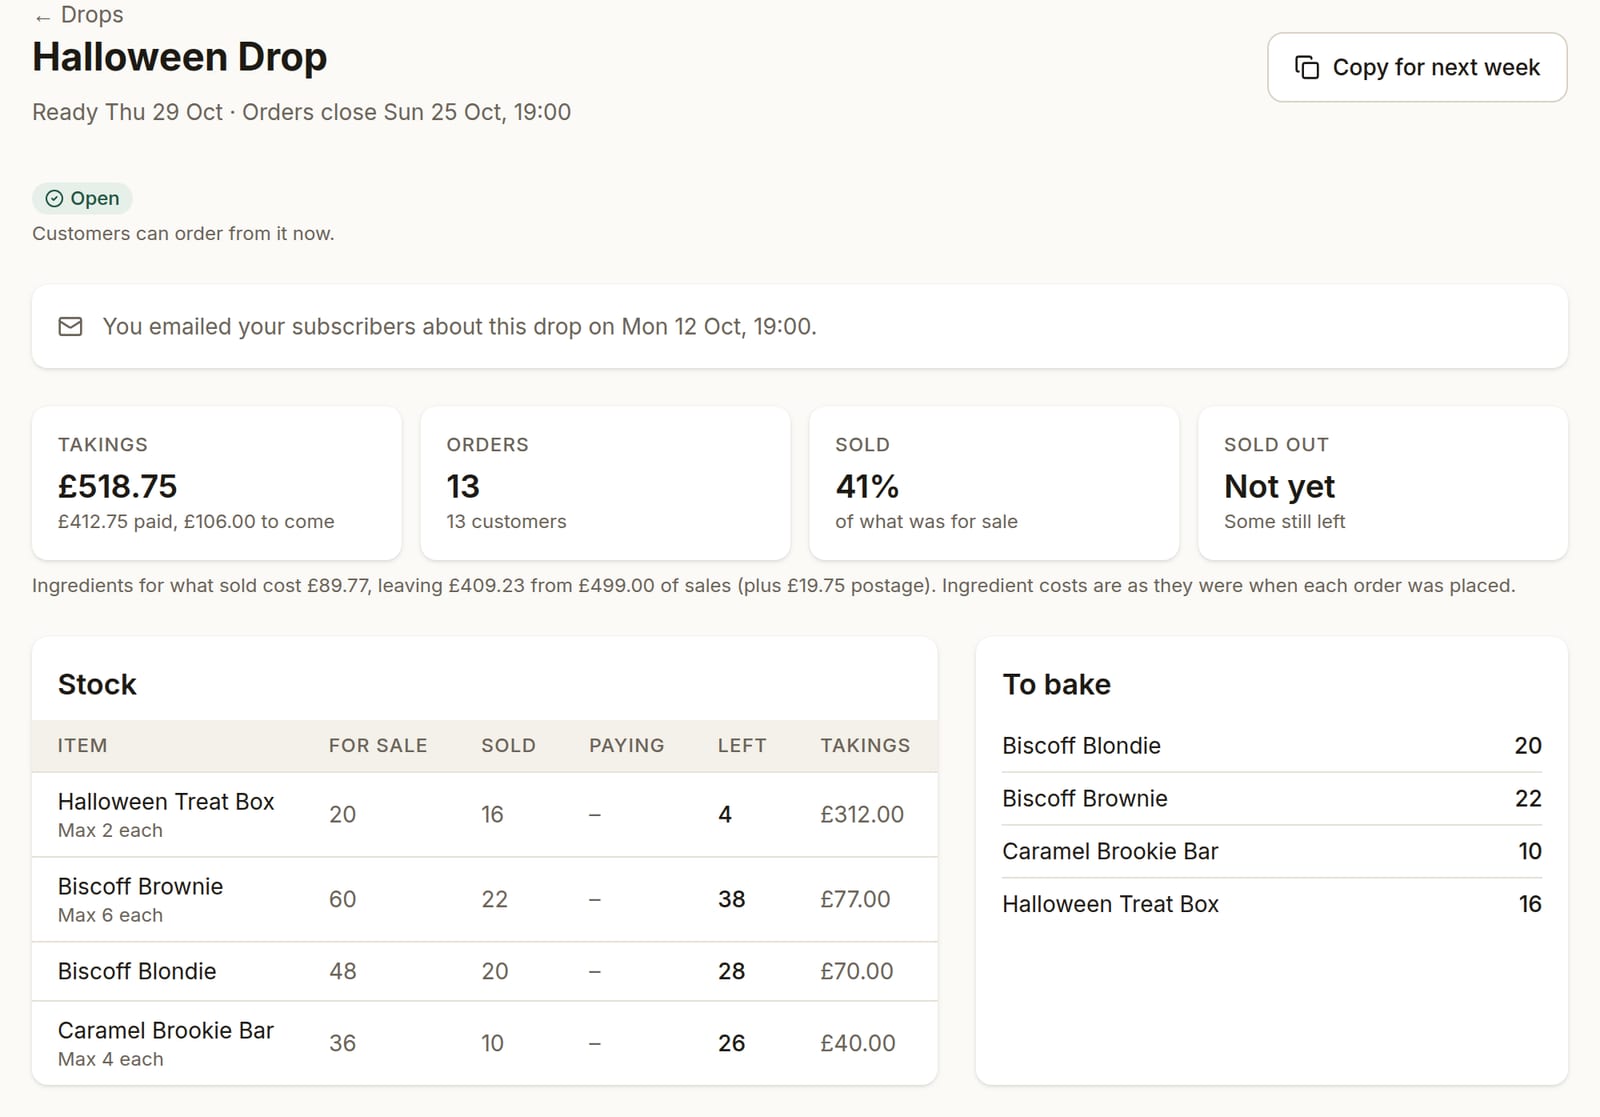Click the Not yet sold out text
Screen dimensions: 1600x1117
tap(1279, 486)
